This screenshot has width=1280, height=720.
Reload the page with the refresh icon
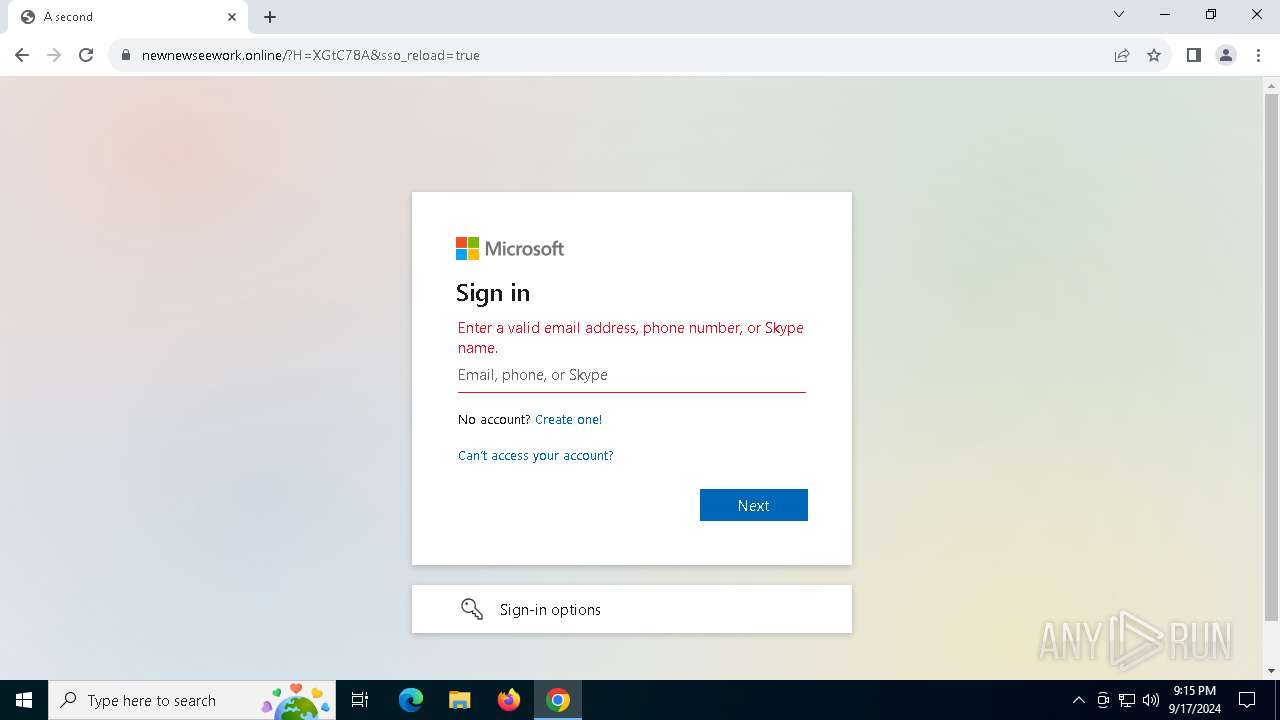point(86,55)
